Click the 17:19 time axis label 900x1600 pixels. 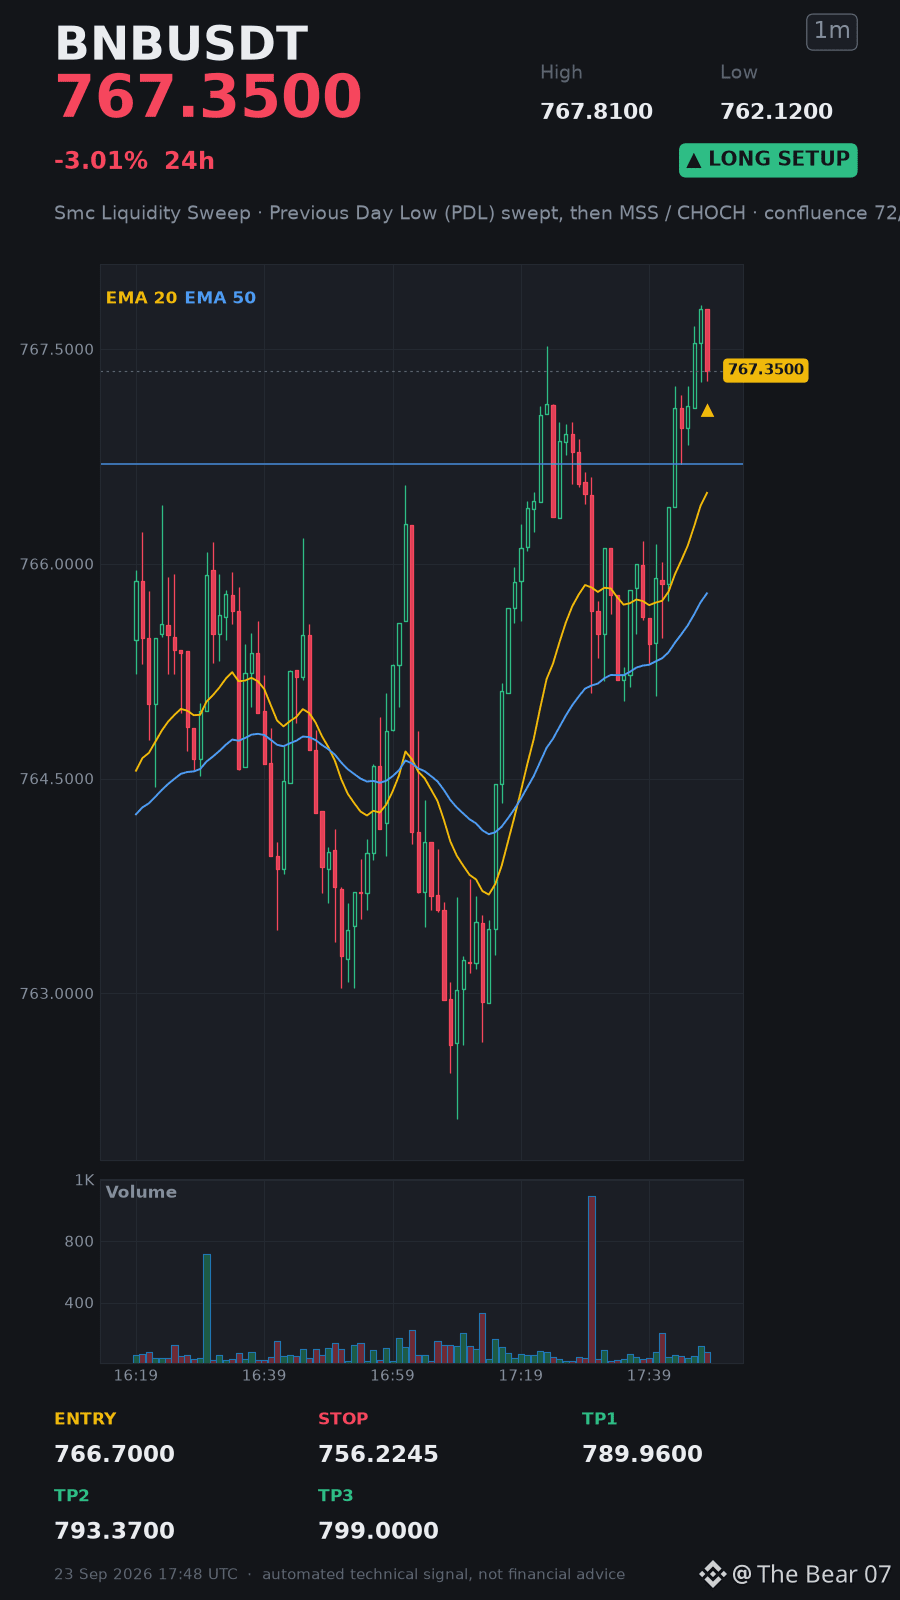[x=521, y=1376]
